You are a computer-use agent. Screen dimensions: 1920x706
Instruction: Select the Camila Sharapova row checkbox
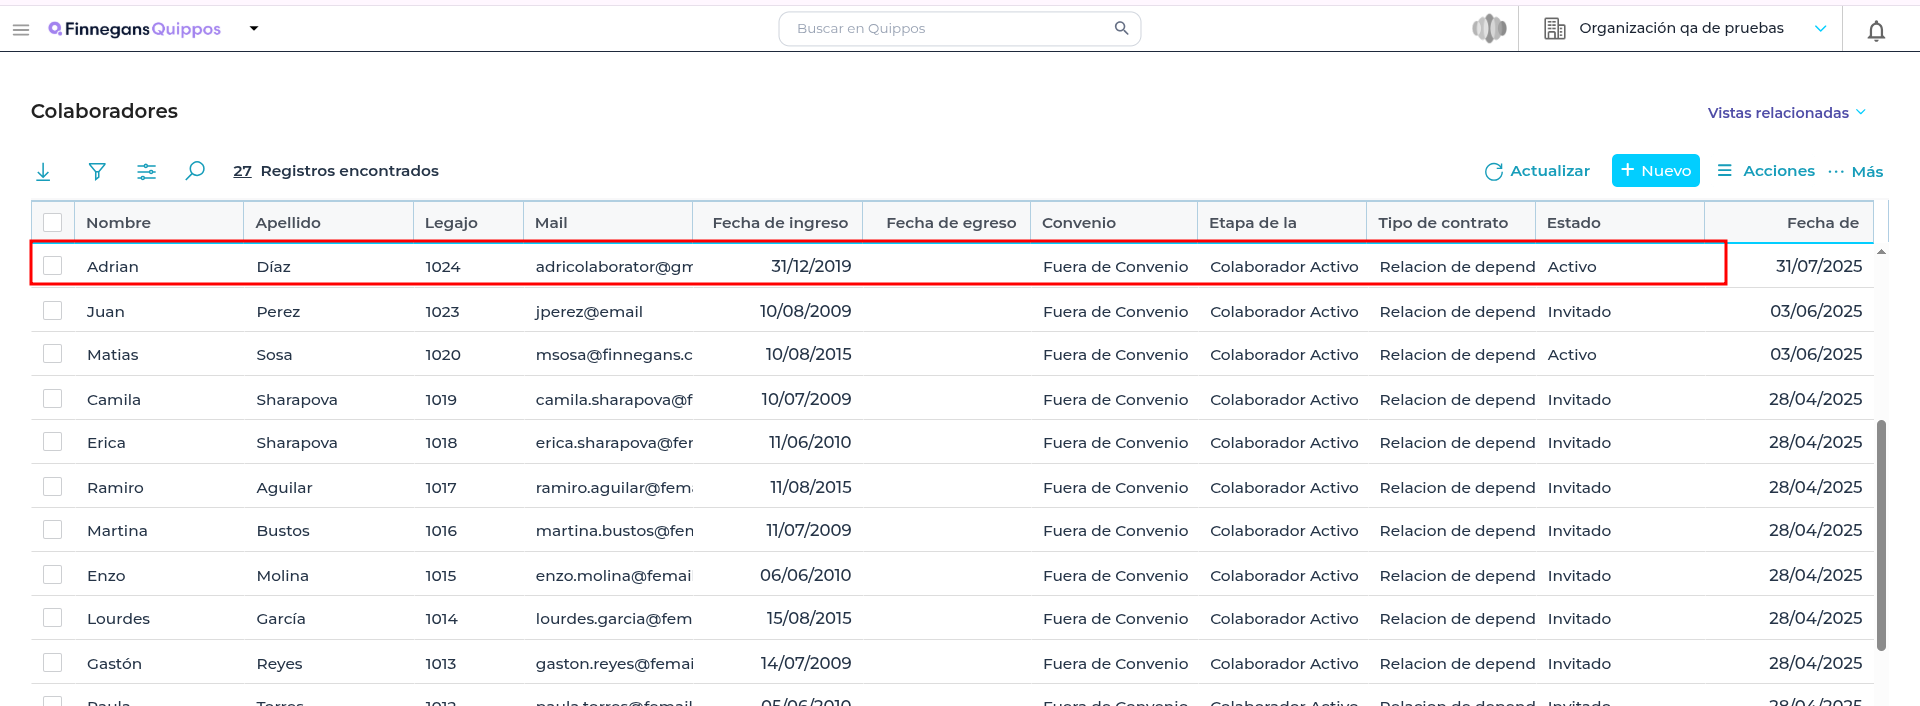[x=53, y=399]
